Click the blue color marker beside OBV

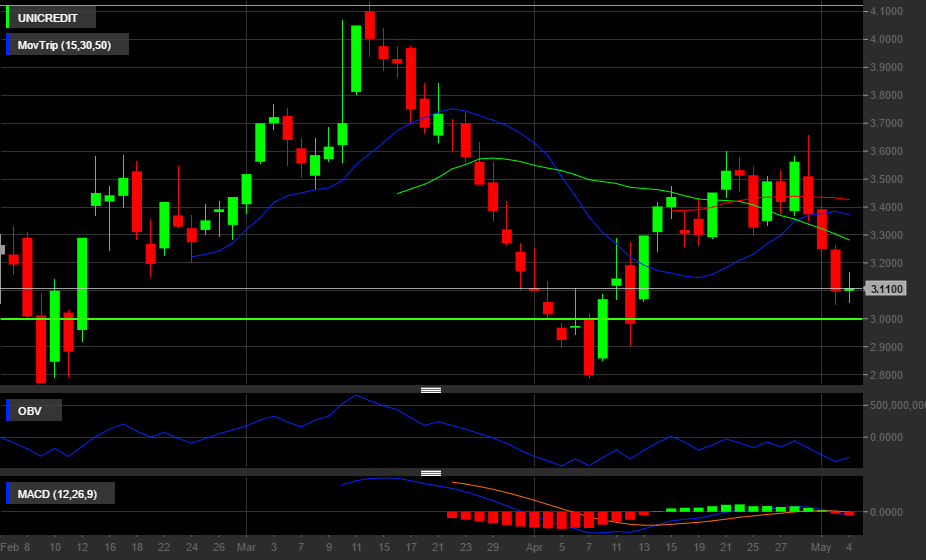pyautogui.click(x=9, y=410)
